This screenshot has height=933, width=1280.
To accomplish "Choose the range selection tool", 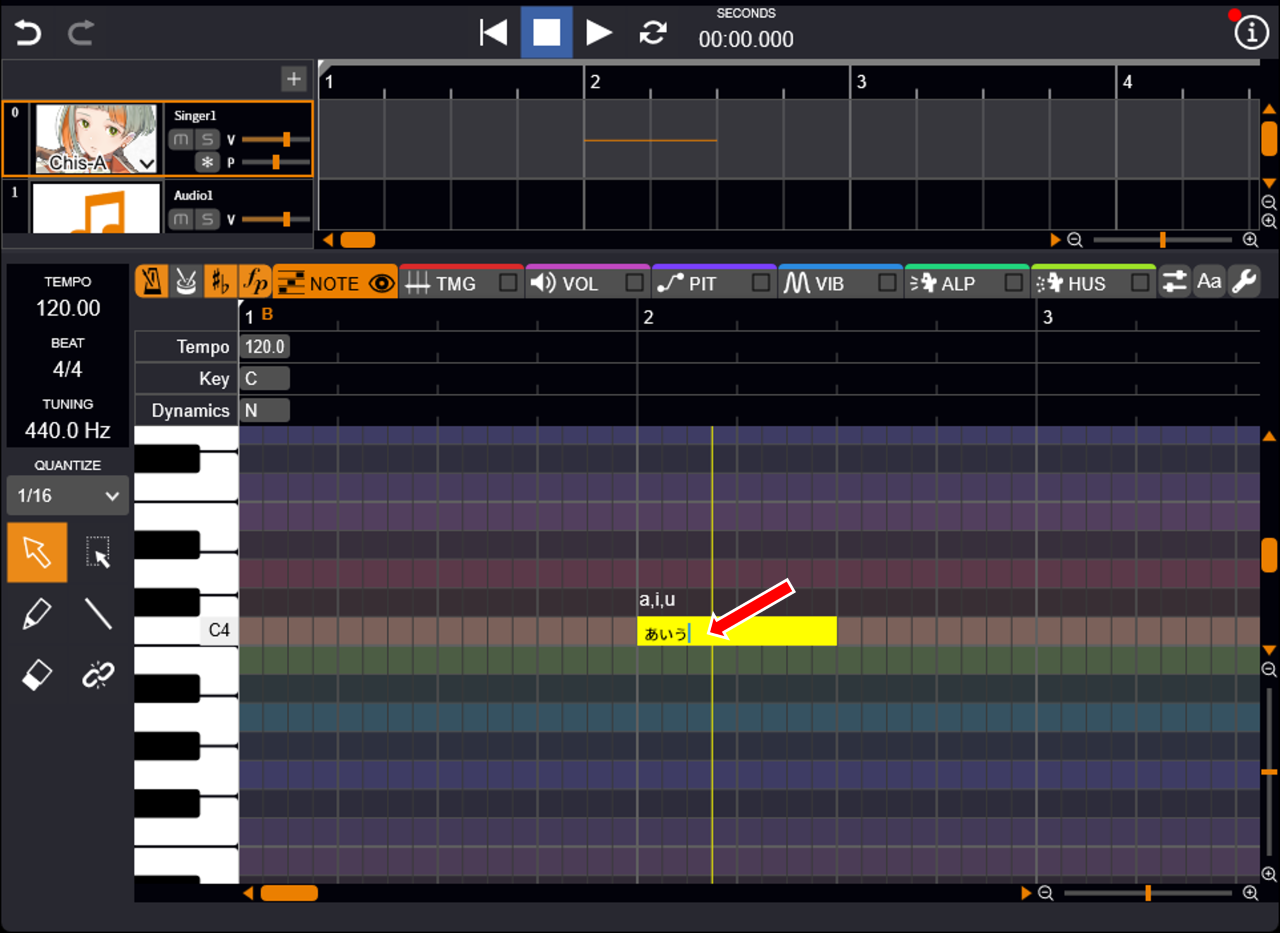I will (x=98, y=552).
